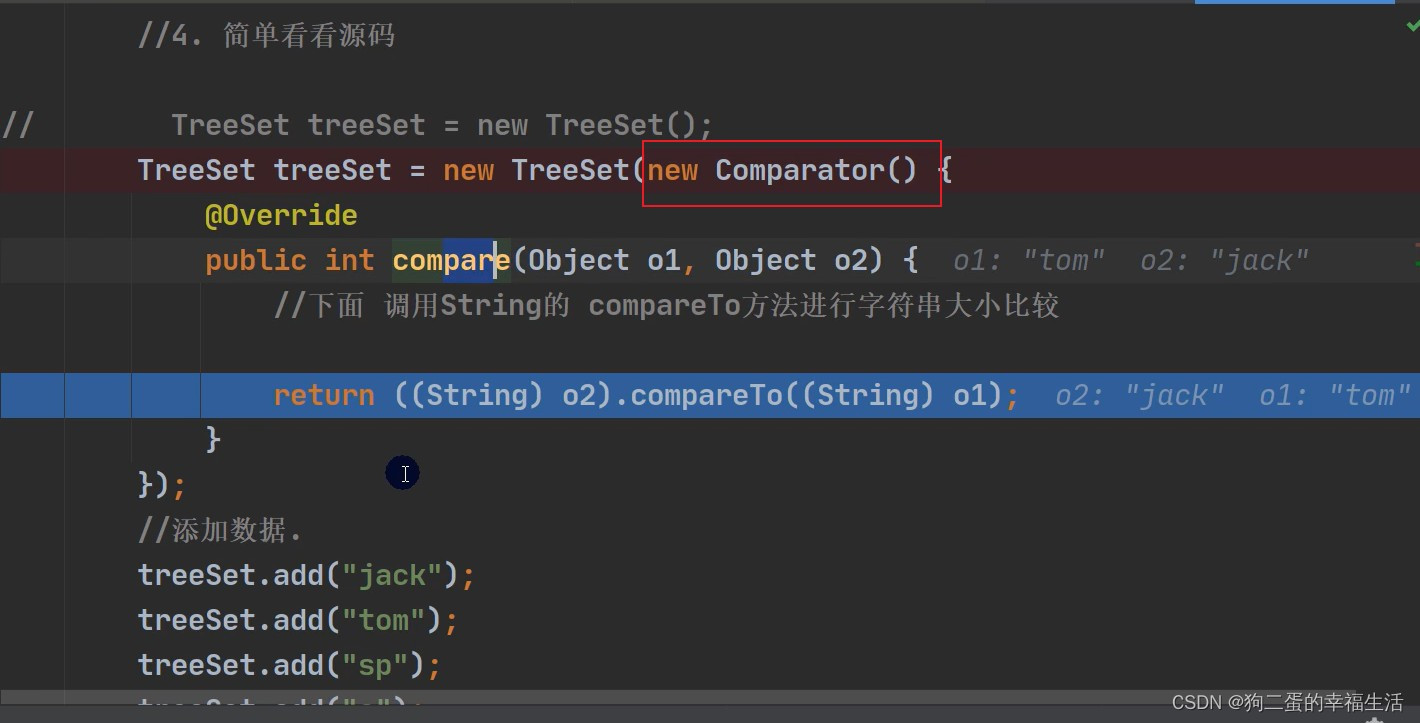This screenshot has height=723, width=1420.
Task: Click the "int" return type keyword
Action: [x=349, y=261]
